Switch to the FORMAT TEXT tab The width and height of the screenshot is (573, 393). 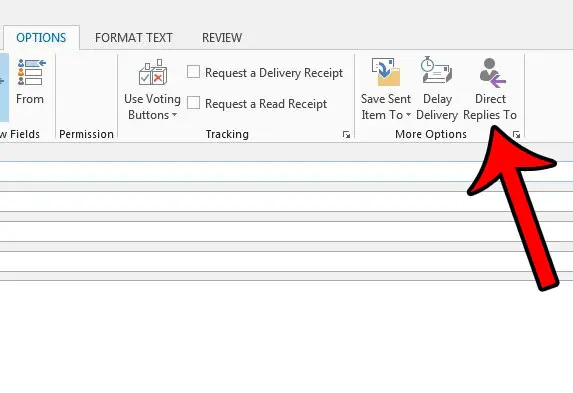(x=133, y=38)
